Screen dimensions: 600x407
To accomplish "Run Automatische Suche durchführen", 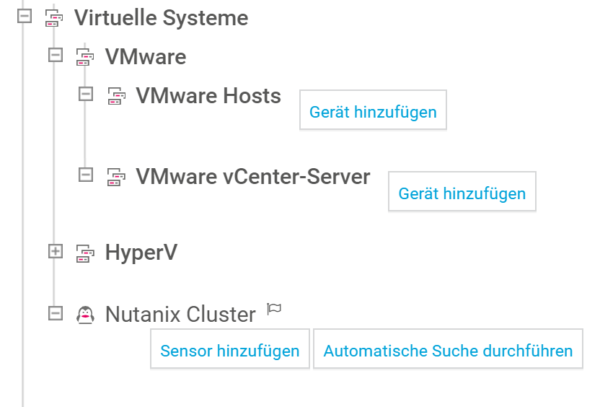I will pyautogui.click(x=448, y=348).
